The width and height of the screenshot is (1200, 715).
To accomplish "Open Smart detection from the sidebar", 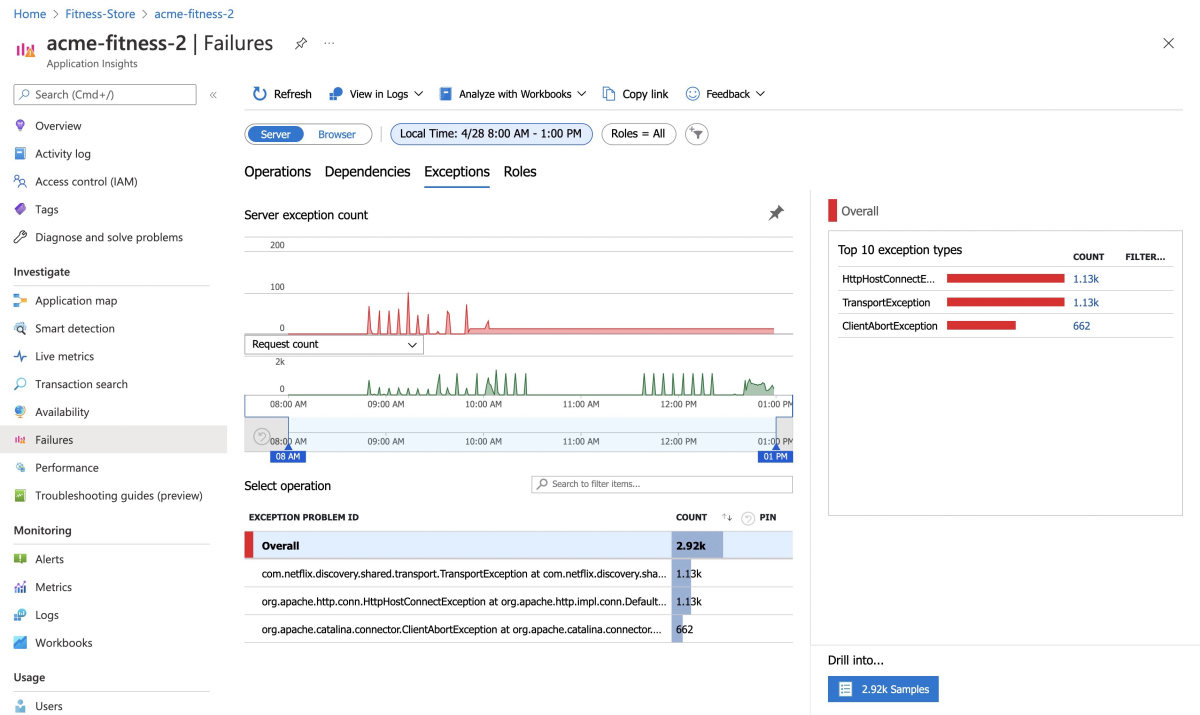I will point(74,329).
